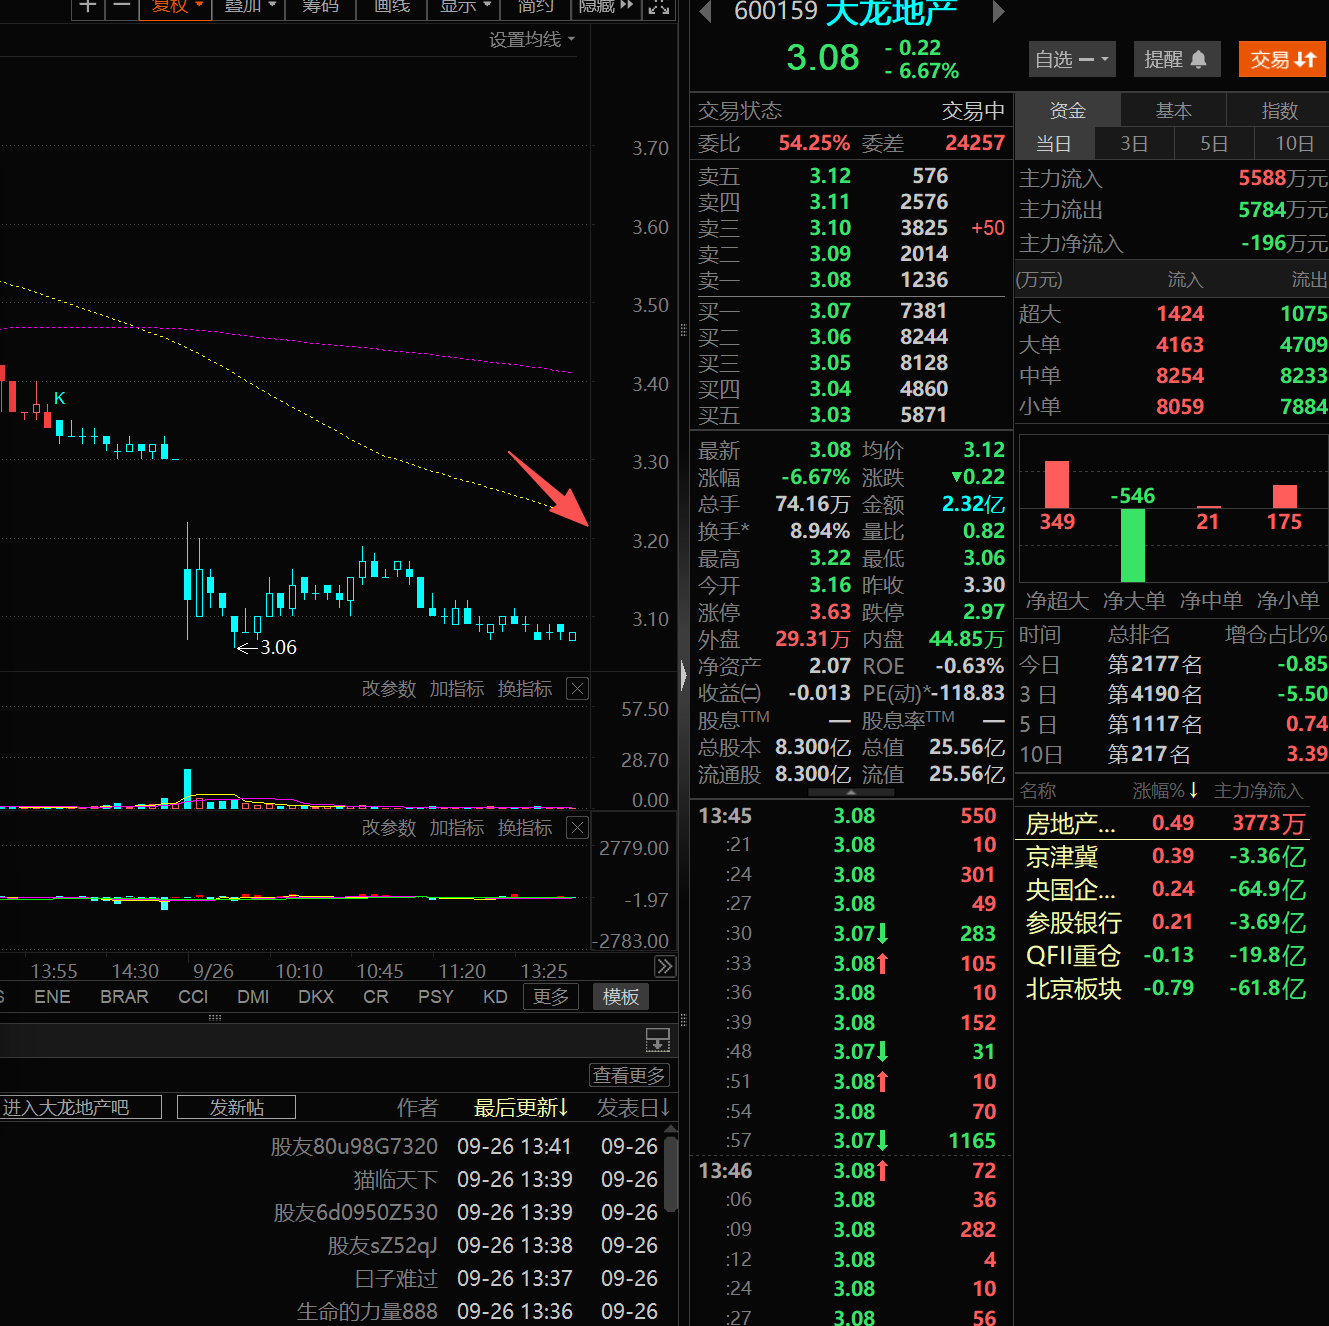The height and width of the screenshot is (1326, 1329).
Task: Go to previous stock with left arrow
Action: [705, 12]
